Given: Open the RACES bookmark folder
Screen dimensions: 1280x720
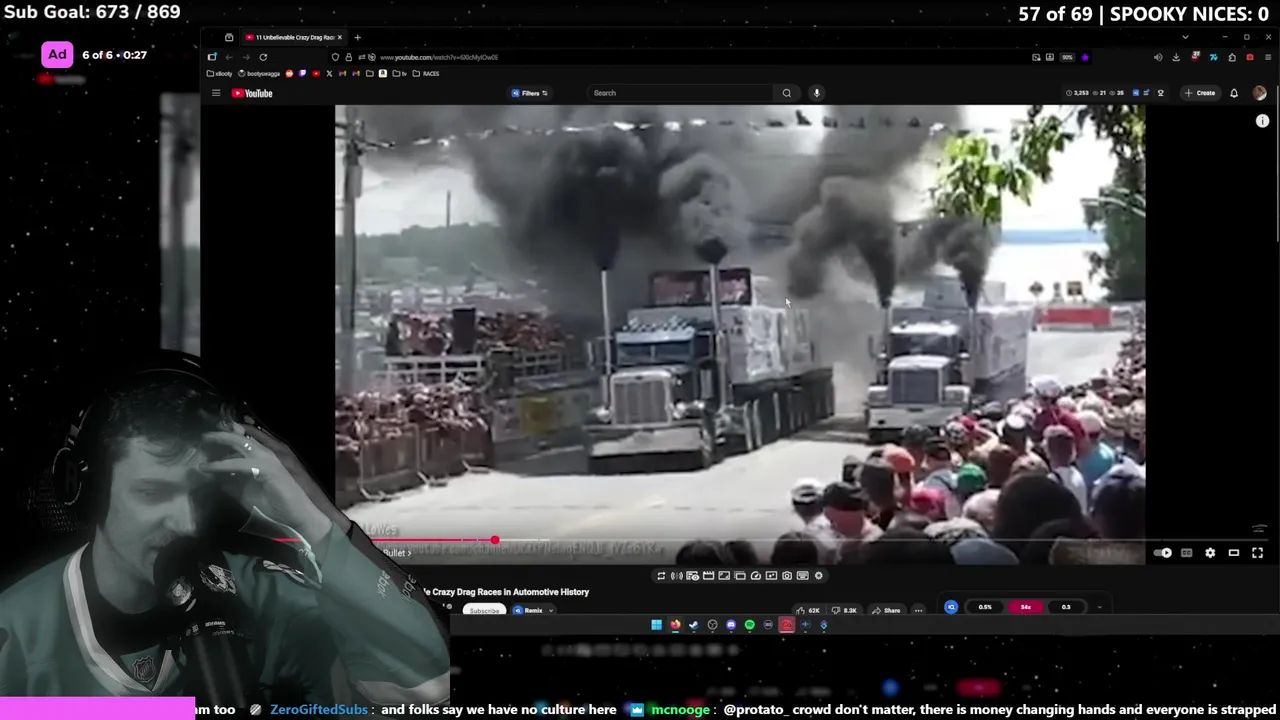Looking at the screenshot, I should point(424,73).
